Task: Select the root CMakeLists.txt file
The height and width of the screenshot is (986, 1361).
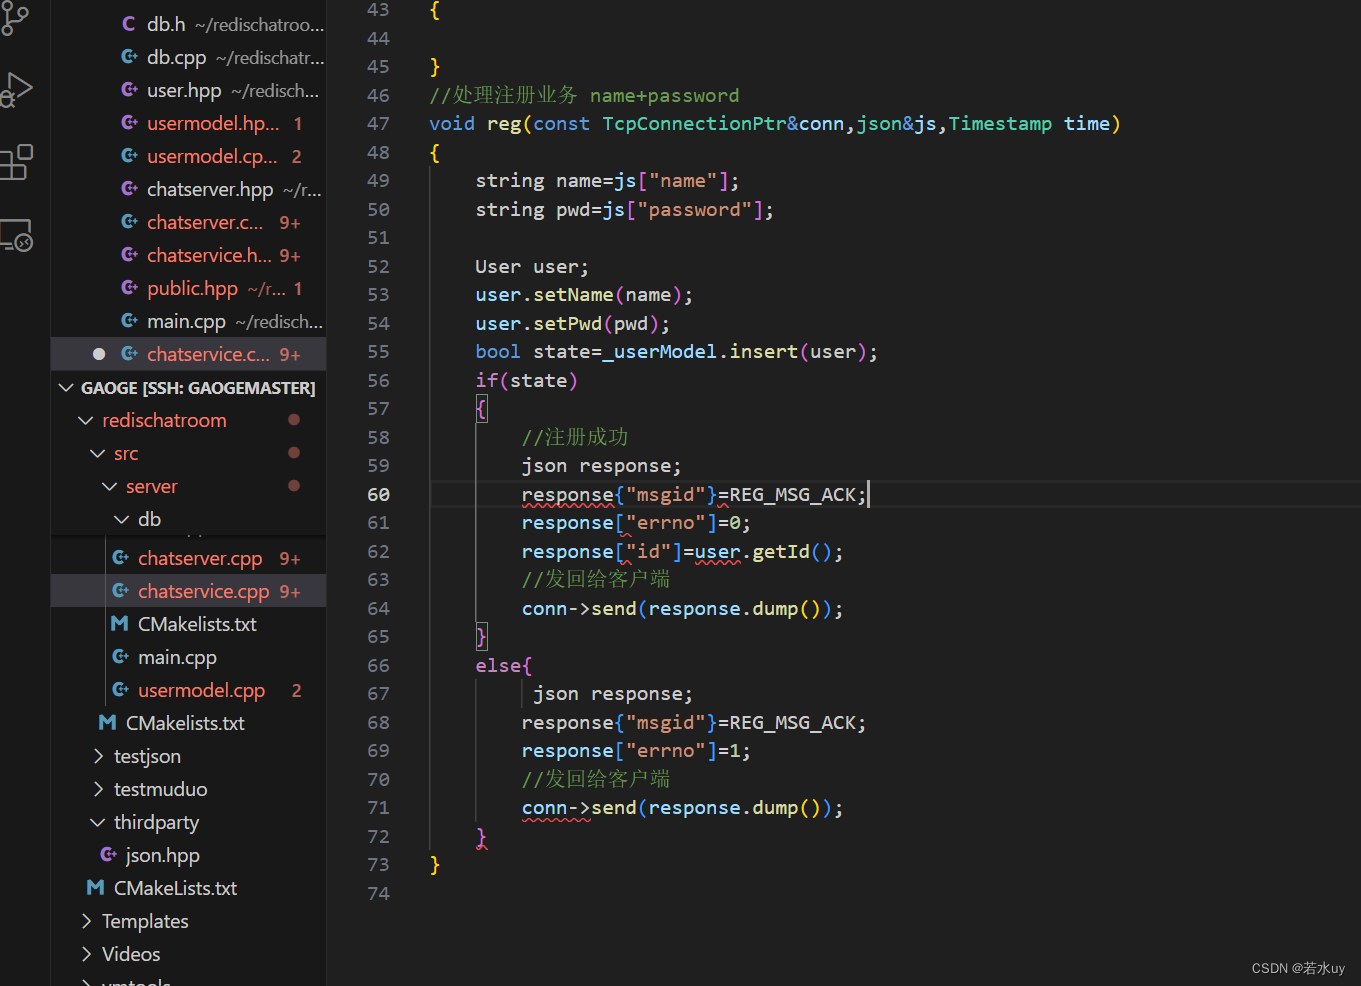Action: click(175, 888)
